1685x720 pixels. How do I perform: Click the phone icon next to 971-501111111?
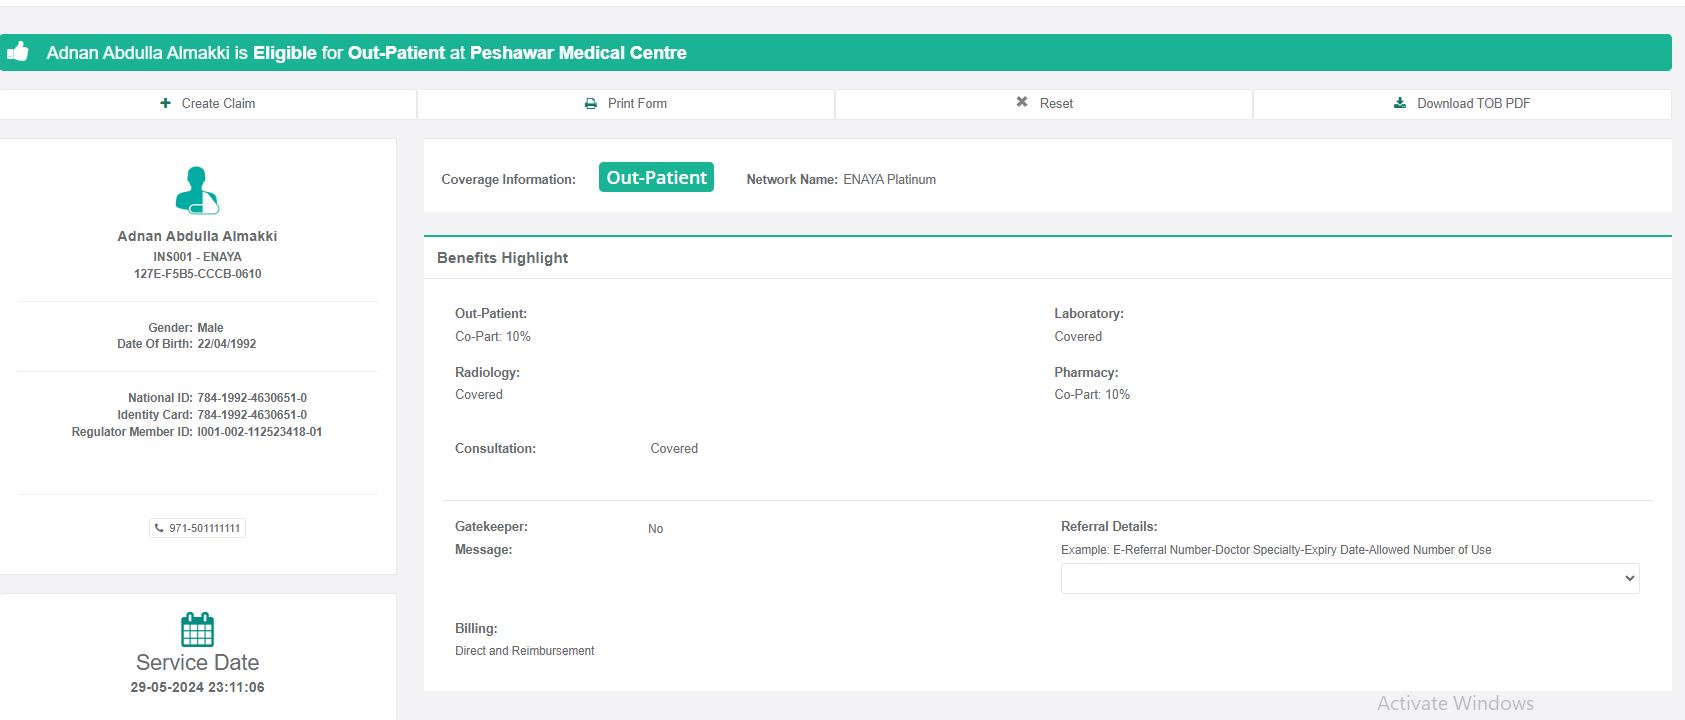[159, 528]
